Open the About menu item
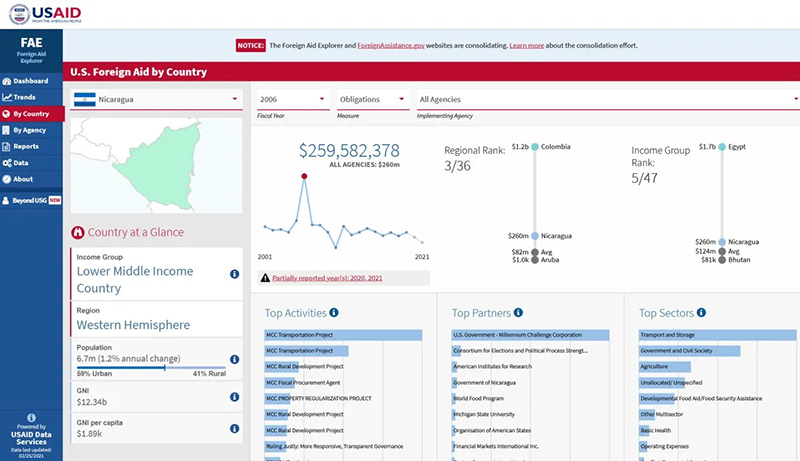The image size is (800, 461). (x=23, y=179)
